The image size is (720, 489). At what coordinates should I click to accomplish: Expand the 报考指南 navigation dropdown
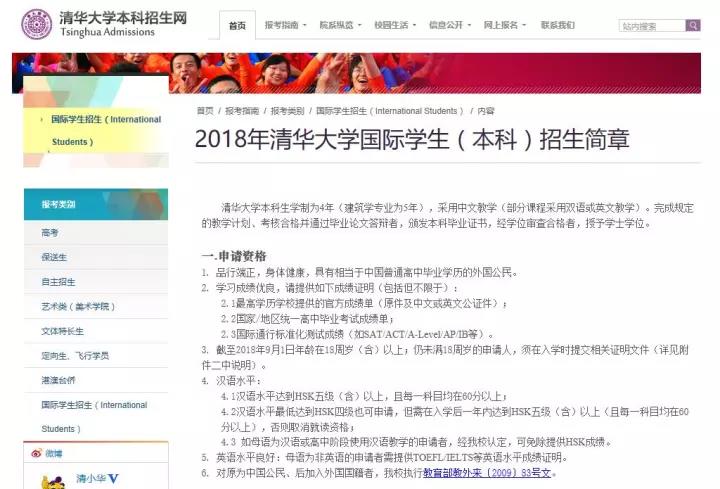285,25
